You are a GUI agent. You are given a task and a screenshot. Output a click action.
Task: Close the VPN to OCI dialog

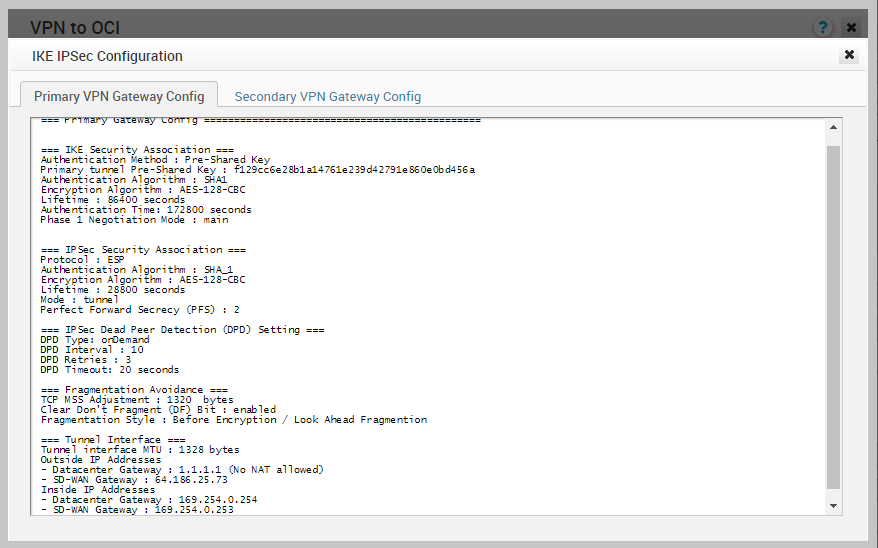coord(851,27)
